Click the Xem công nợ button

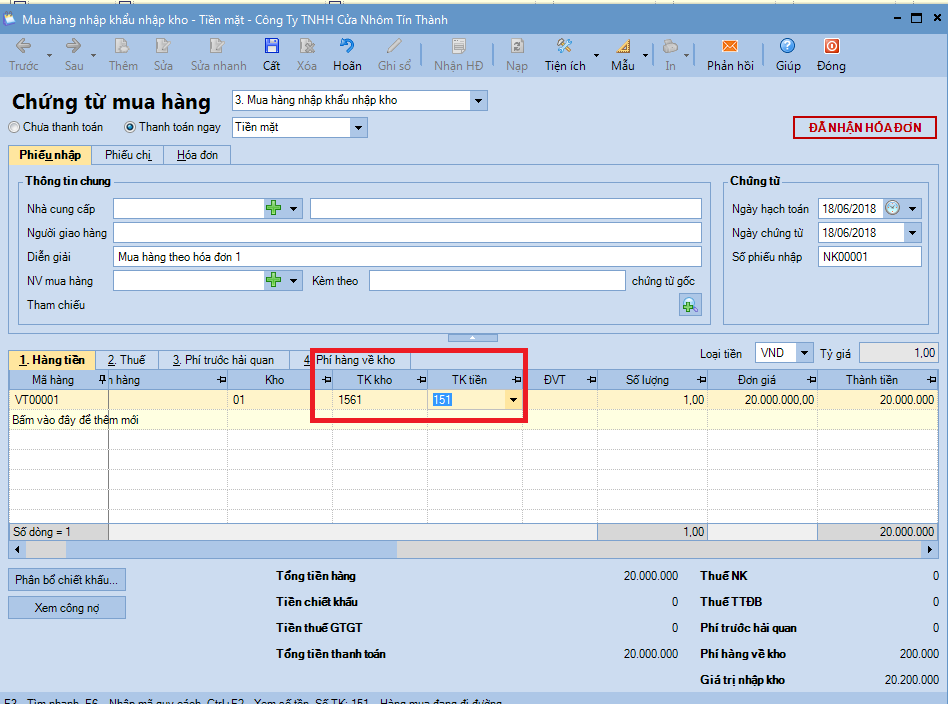click(x=67, y=608)
